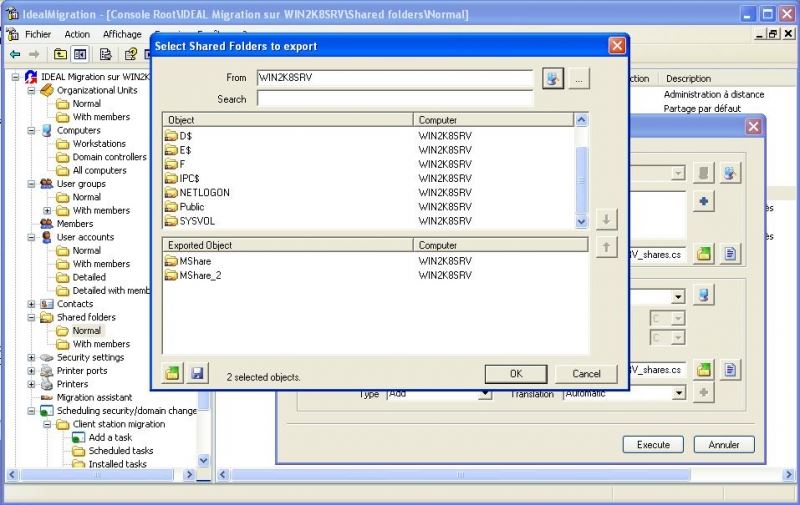Click the ellipsis button beside the From field
Viewport: 800px width, 505px height.
coord(580,78)
